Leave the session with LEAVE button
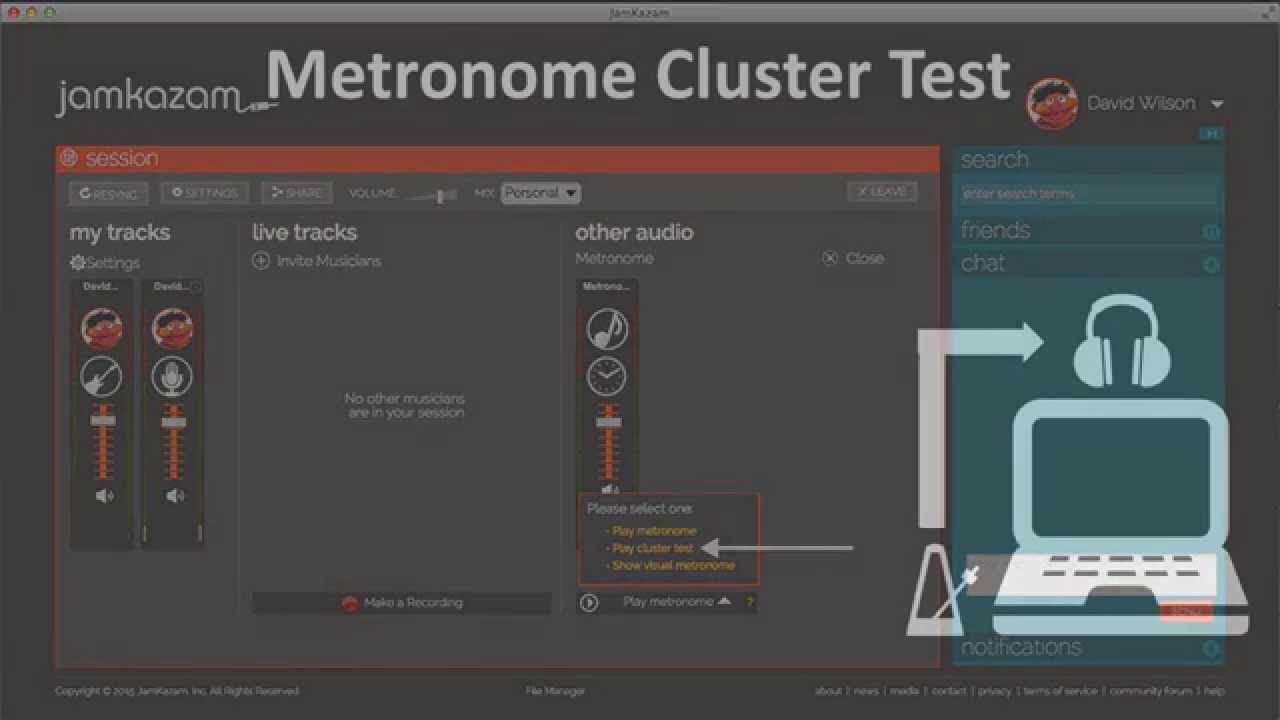The image size is (1280, 720). click(x=882, y=192)
